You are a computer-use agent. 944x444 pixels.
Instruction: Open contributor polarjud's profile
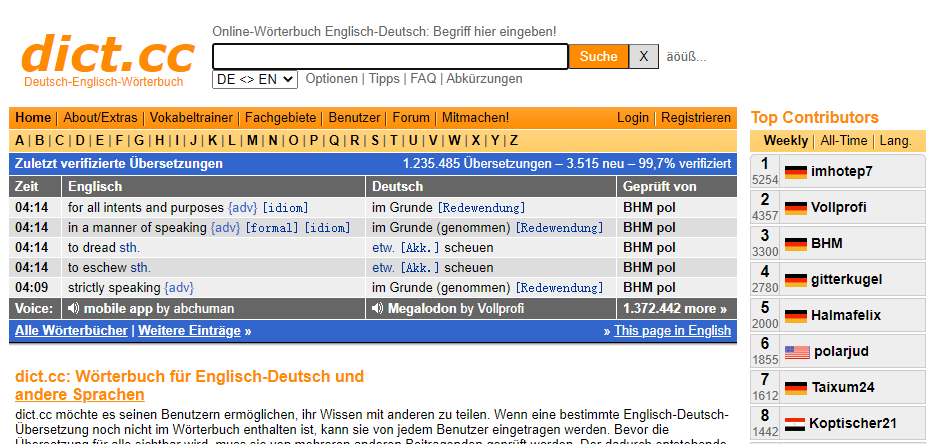pos(841,352)
